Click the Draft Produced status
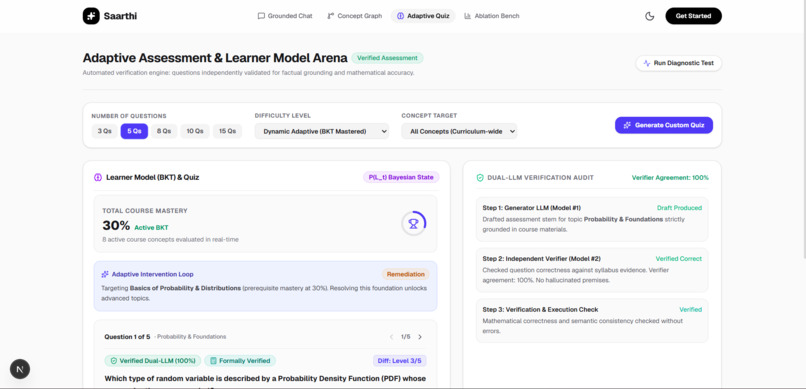The image size is (806, 389). (x=679, y=208)
